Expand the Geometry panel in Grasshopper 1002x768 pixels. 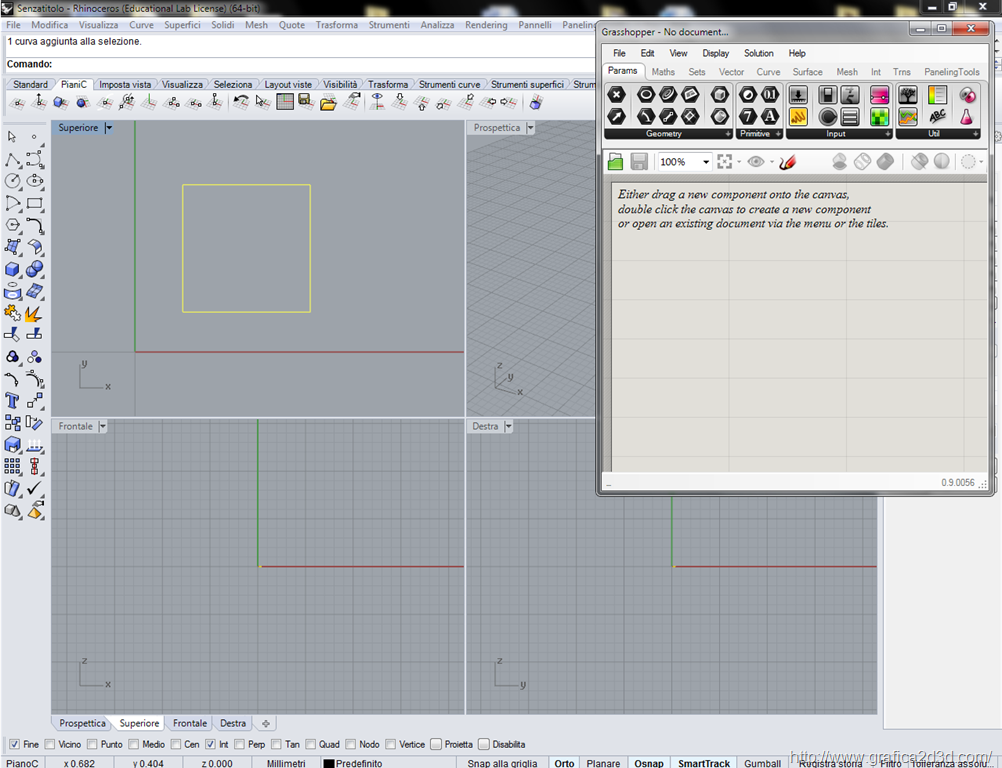(x=728, y=134)
